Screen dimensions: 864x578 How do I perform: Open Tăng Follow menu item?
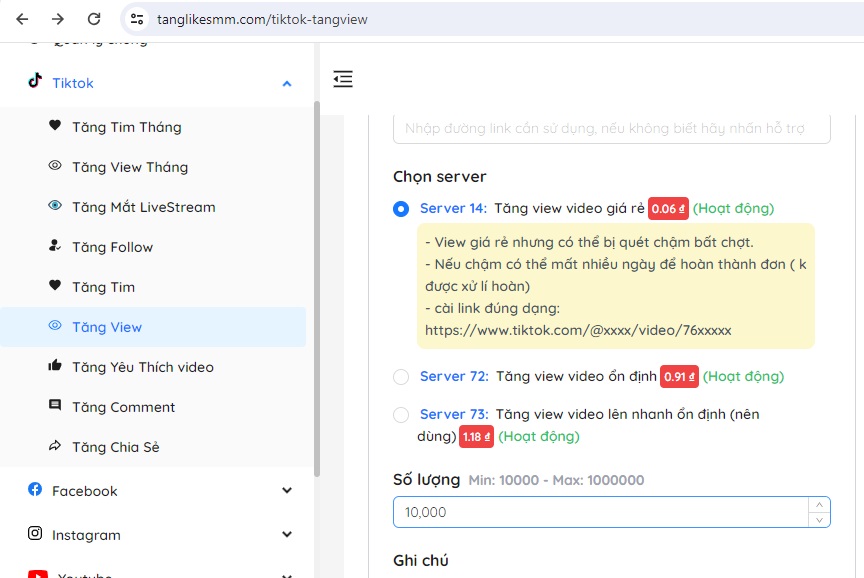[112, 247]
